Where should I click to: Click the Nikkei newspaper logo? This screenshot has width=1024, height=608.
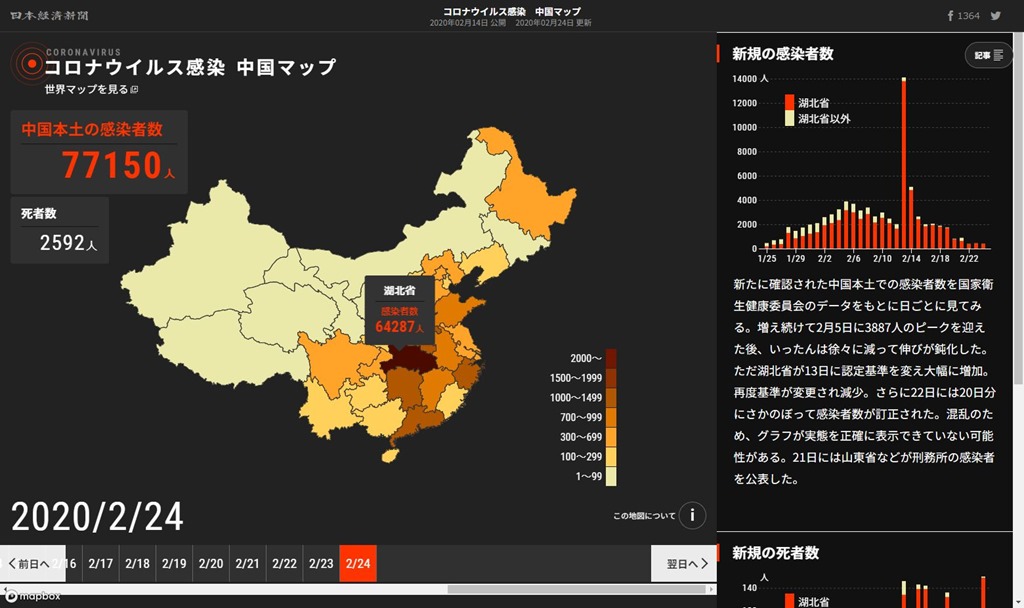[x=50, y=16]
